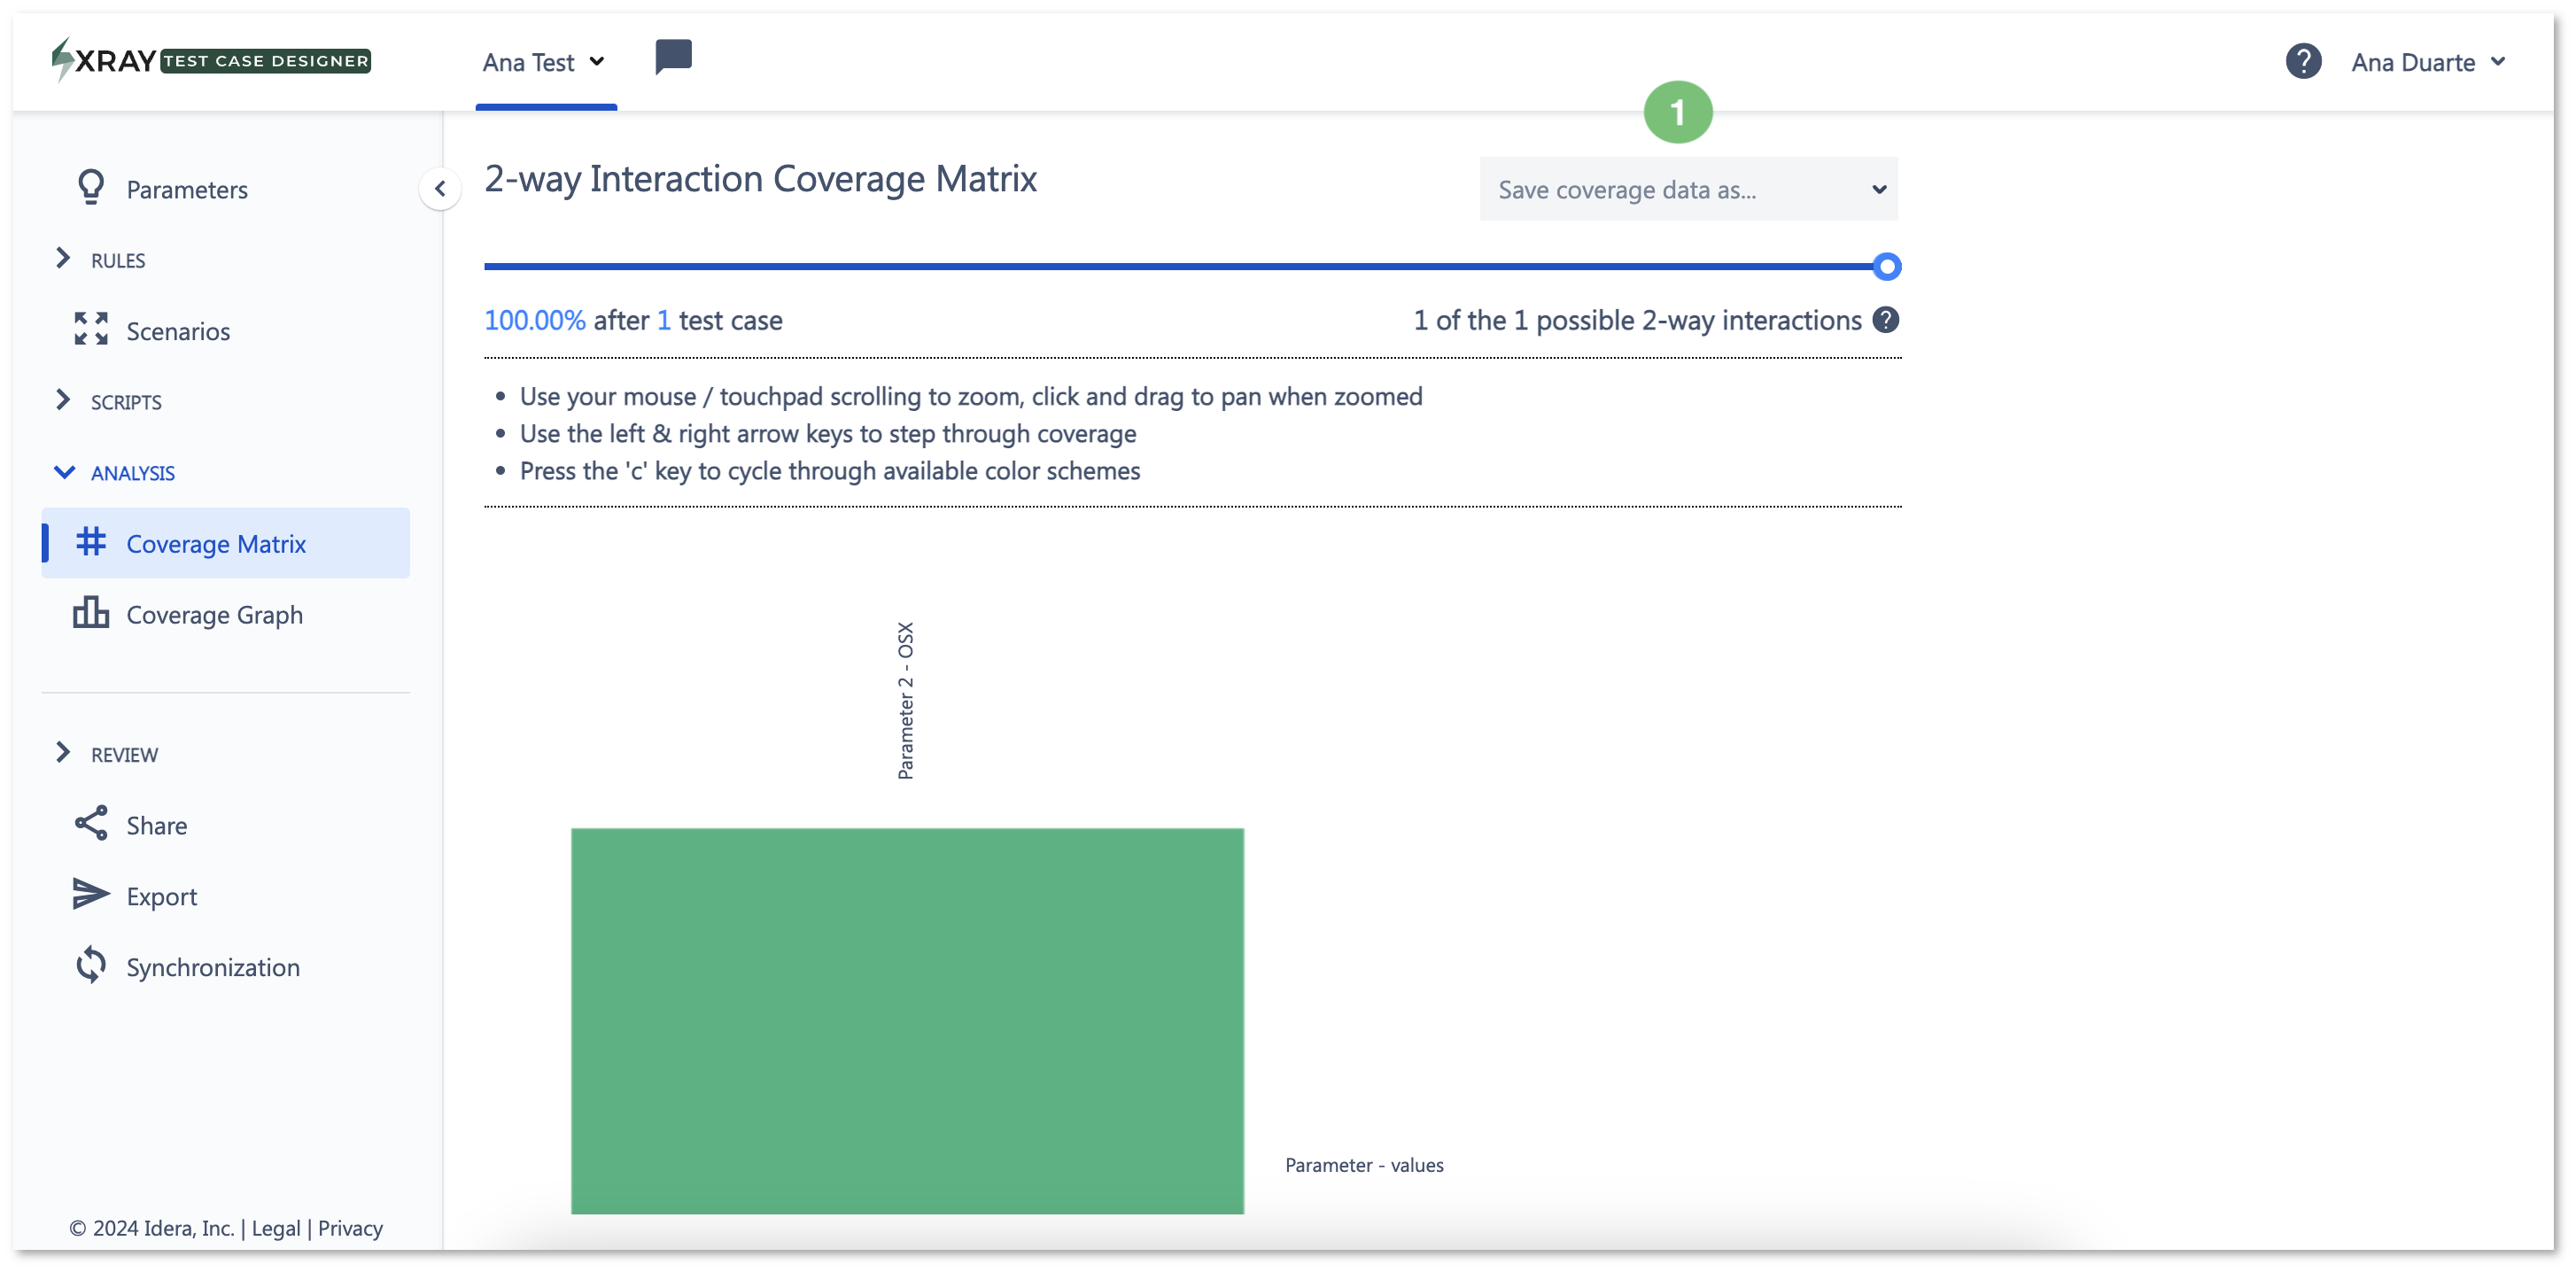The width and height of the screenshot is (2576, 1272).
Task: Click the Parameters lightbulb icon
Action: tap(91, 188)
